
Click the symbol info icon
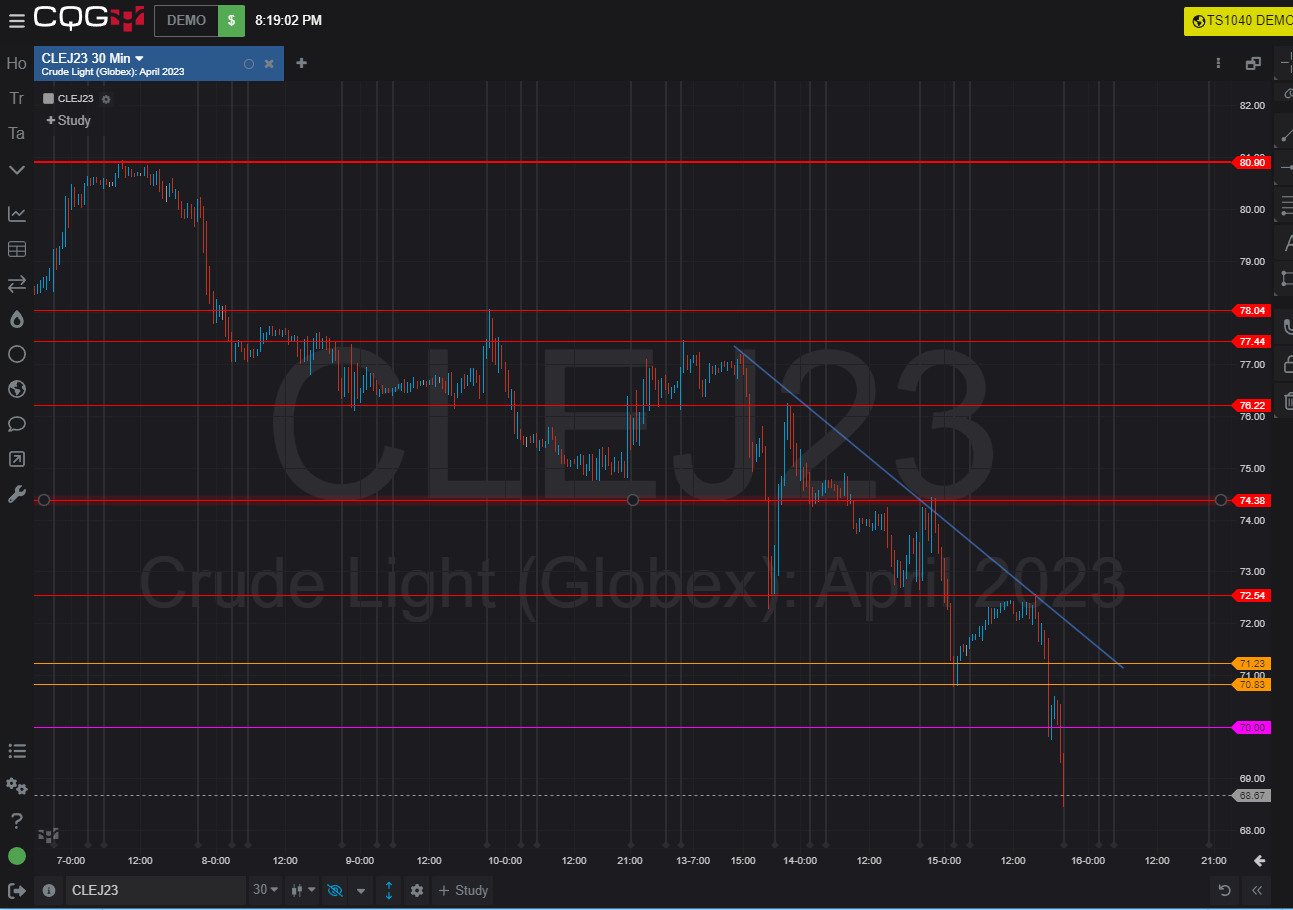tap(49, 890)
